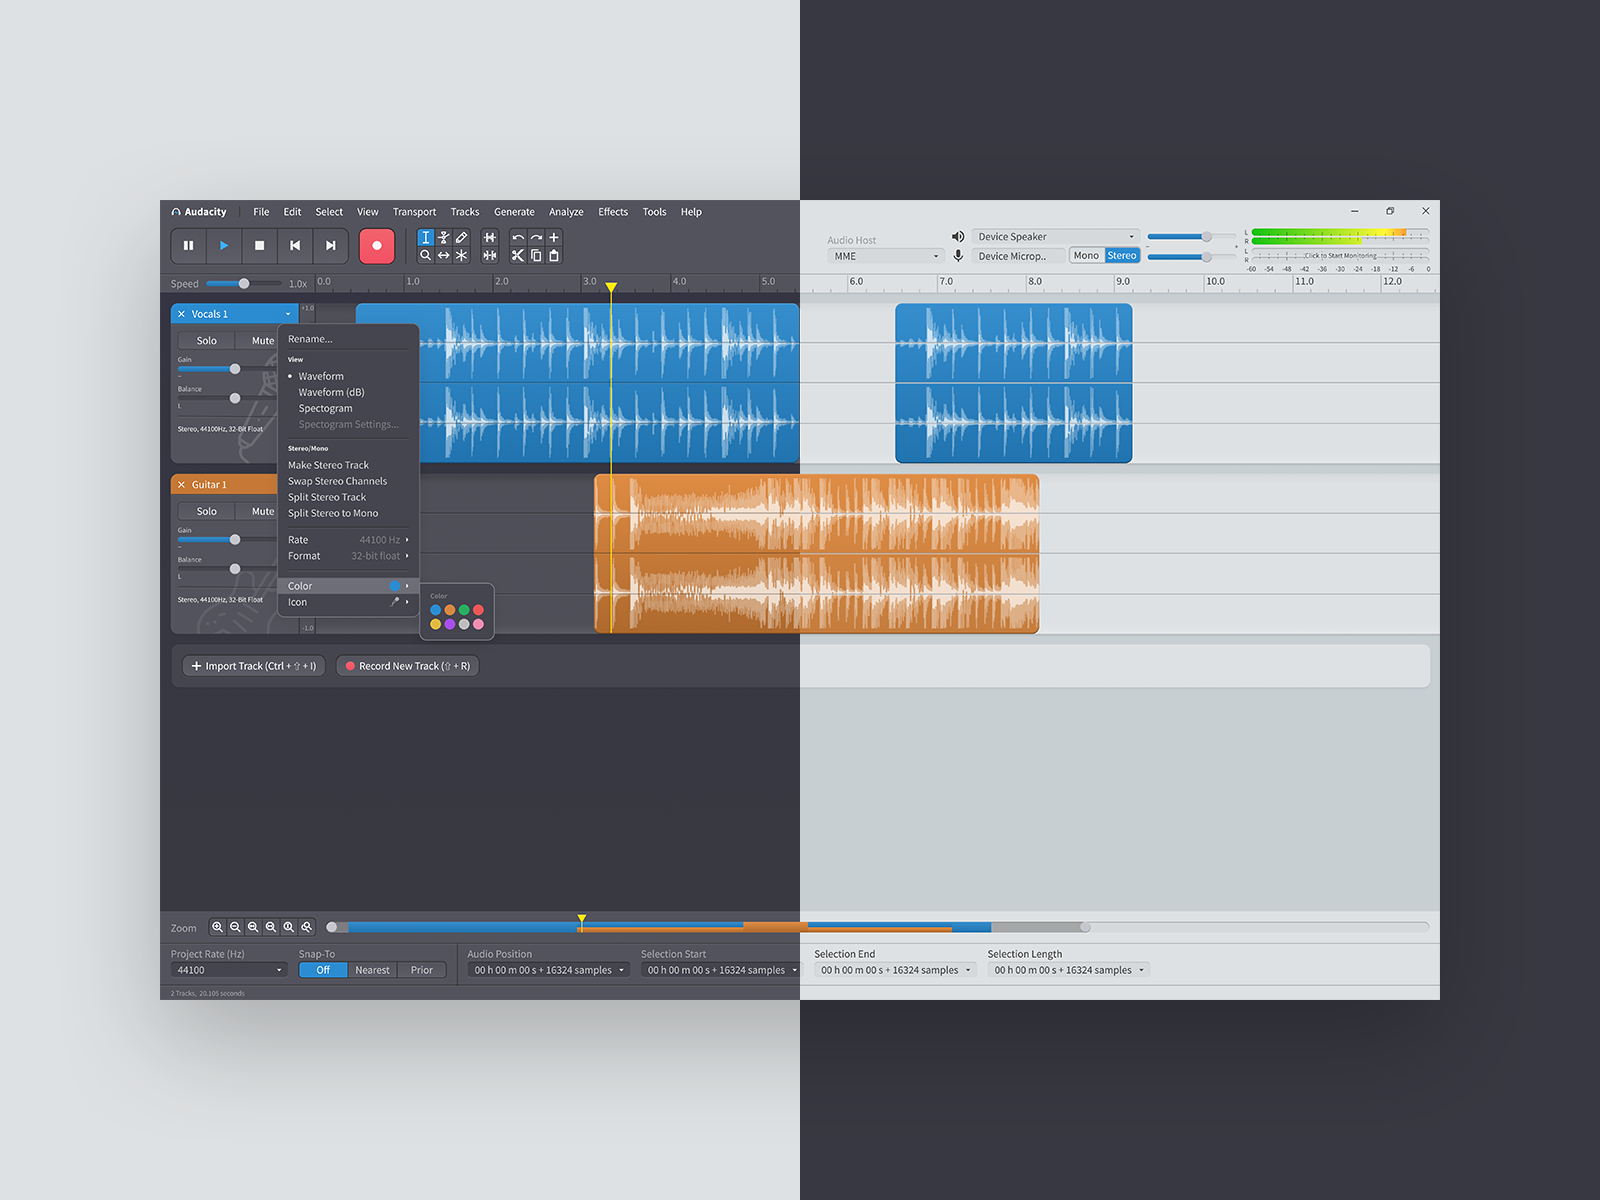Choose Waveform view in track menu
Screen dimensions: 1600x1200
tap(321, 377)
